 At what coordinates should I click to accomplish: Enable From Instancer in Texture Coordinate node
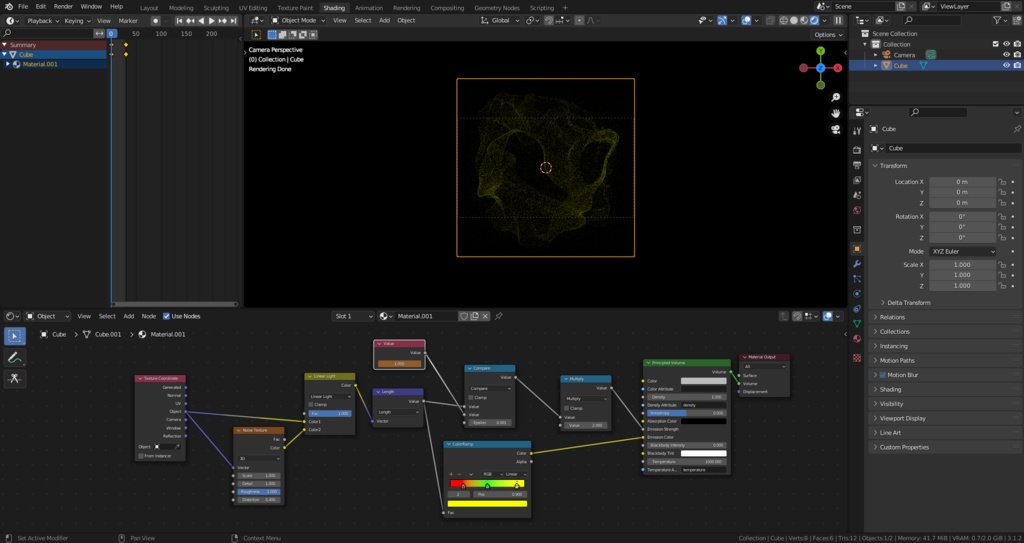140,455
